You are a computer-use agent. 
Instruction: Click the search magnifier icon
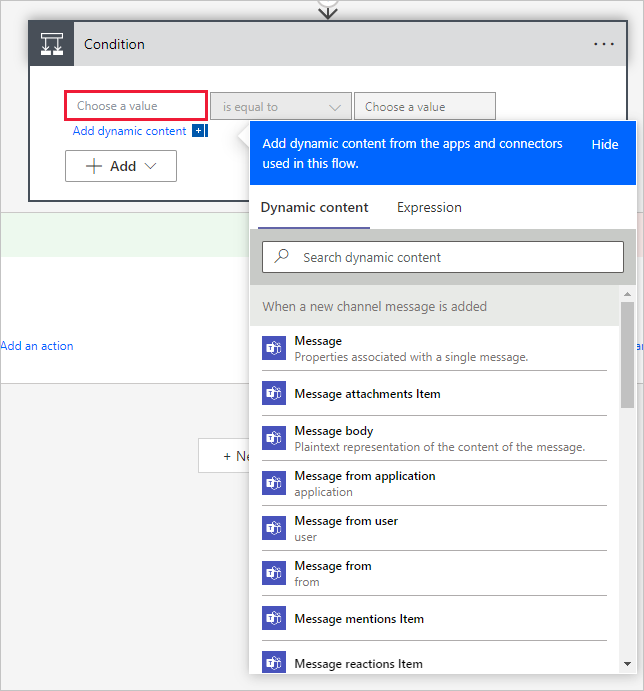283,257
